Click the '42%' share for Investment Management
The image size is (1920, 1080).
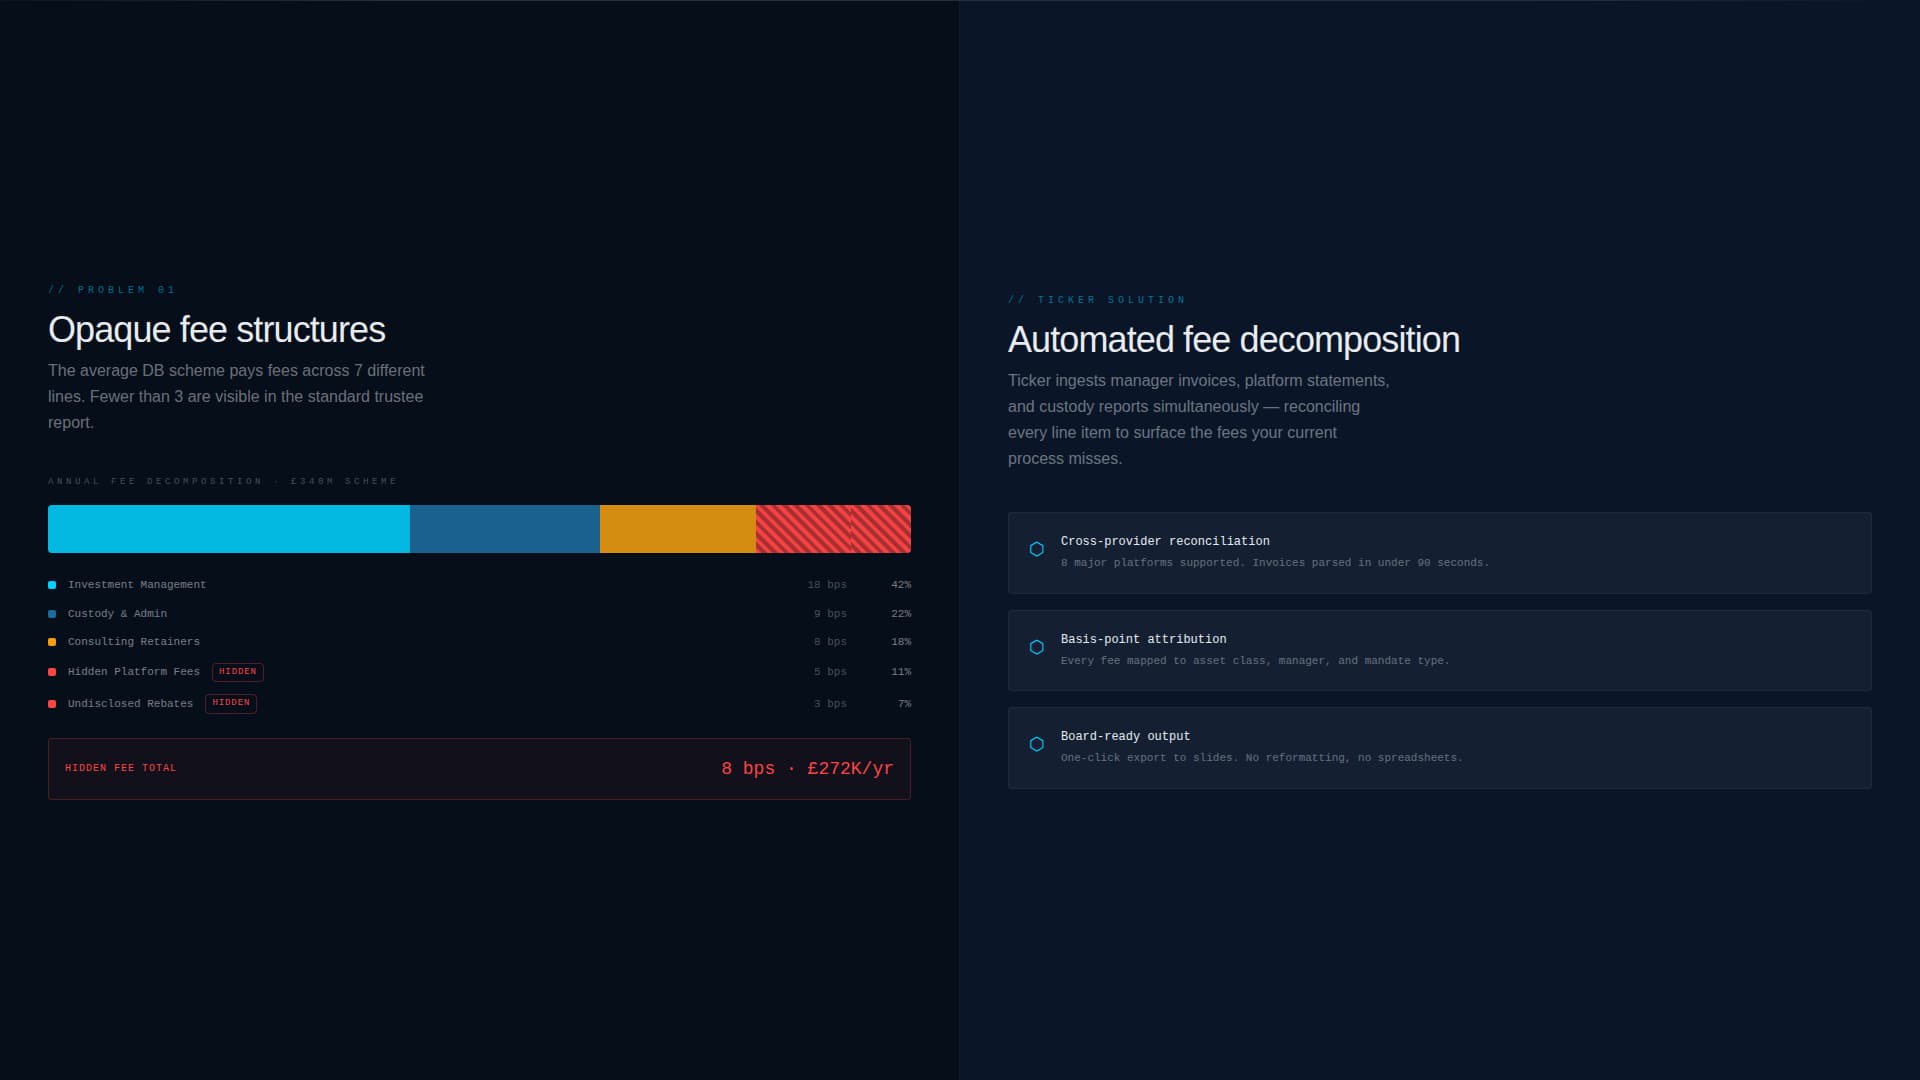tap(901, 585)
